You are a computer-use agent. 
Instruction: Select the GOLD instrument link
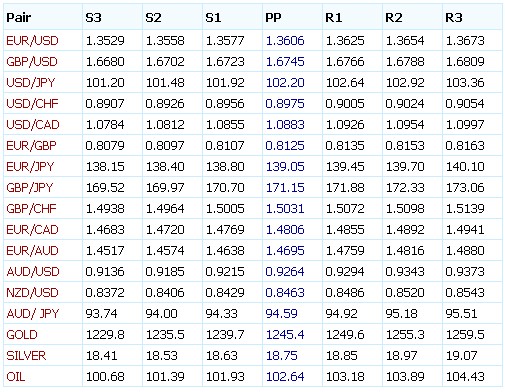click(22, 335)
